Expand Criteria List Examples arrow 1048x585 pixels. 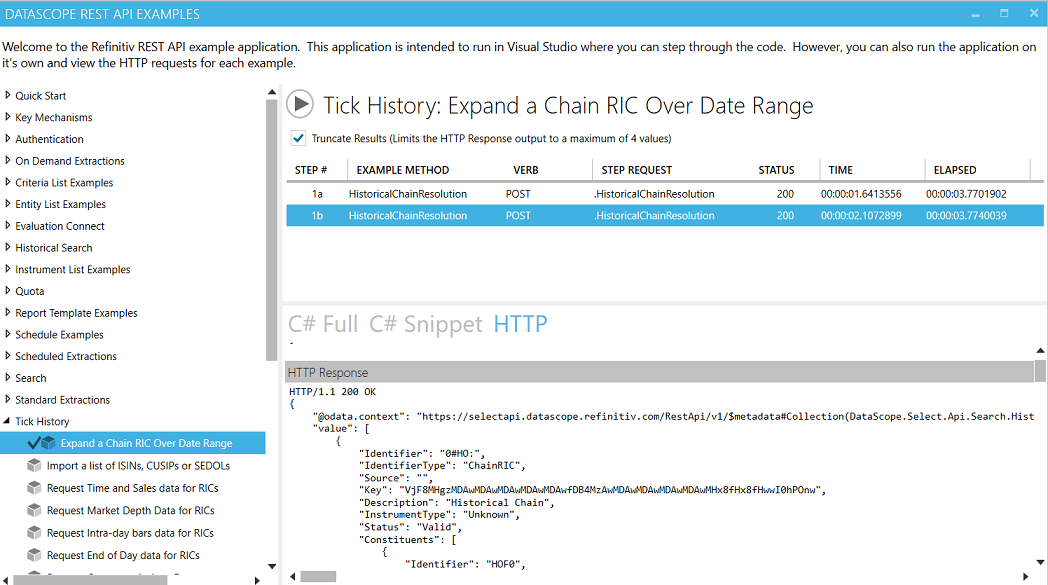[x=7, y=182]
